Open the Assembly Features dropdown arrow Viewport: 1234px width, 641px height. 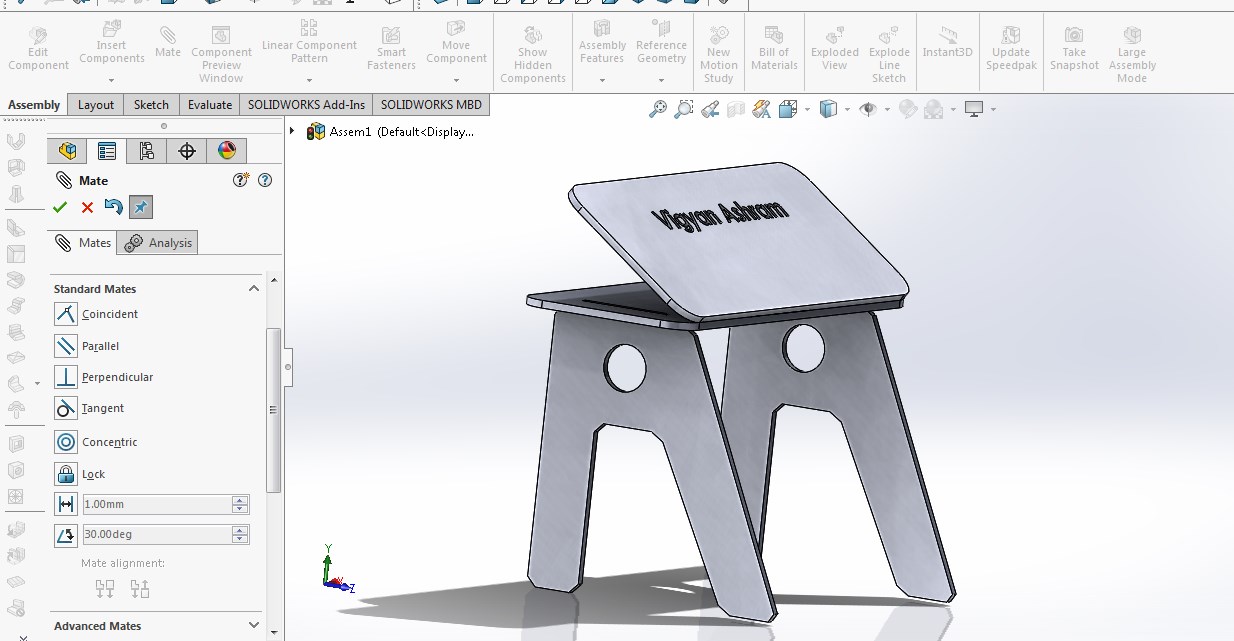pyautogui.click(x=602, y=80)
